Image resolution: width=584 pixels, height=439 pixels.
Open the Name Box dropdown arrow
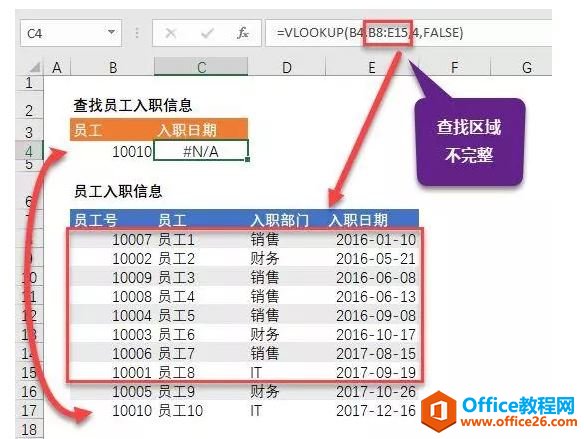pyautogui.click(x=111, y=32)
